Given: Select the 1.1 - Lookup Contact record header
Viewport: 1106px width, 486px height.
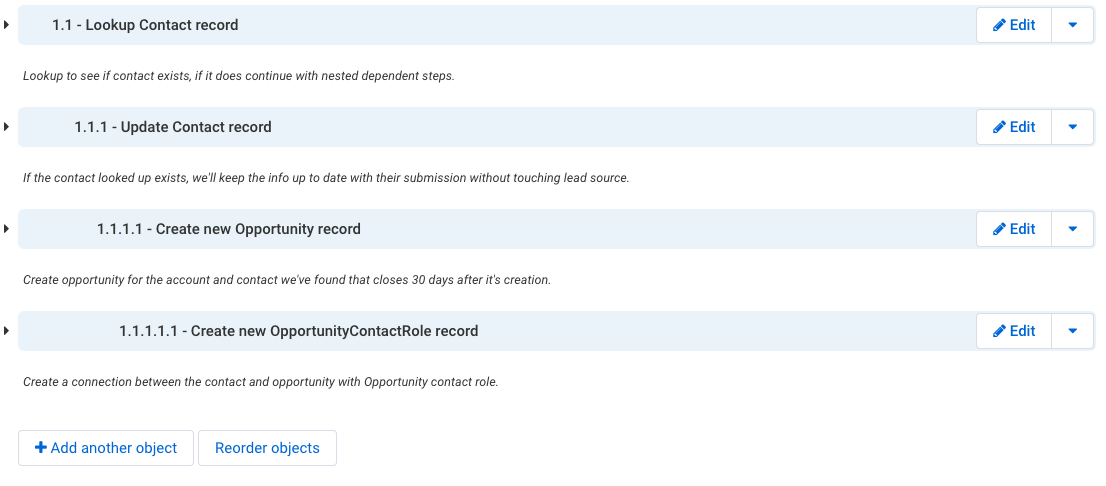Looking at the screenshot, I should (x=145, y=25).
